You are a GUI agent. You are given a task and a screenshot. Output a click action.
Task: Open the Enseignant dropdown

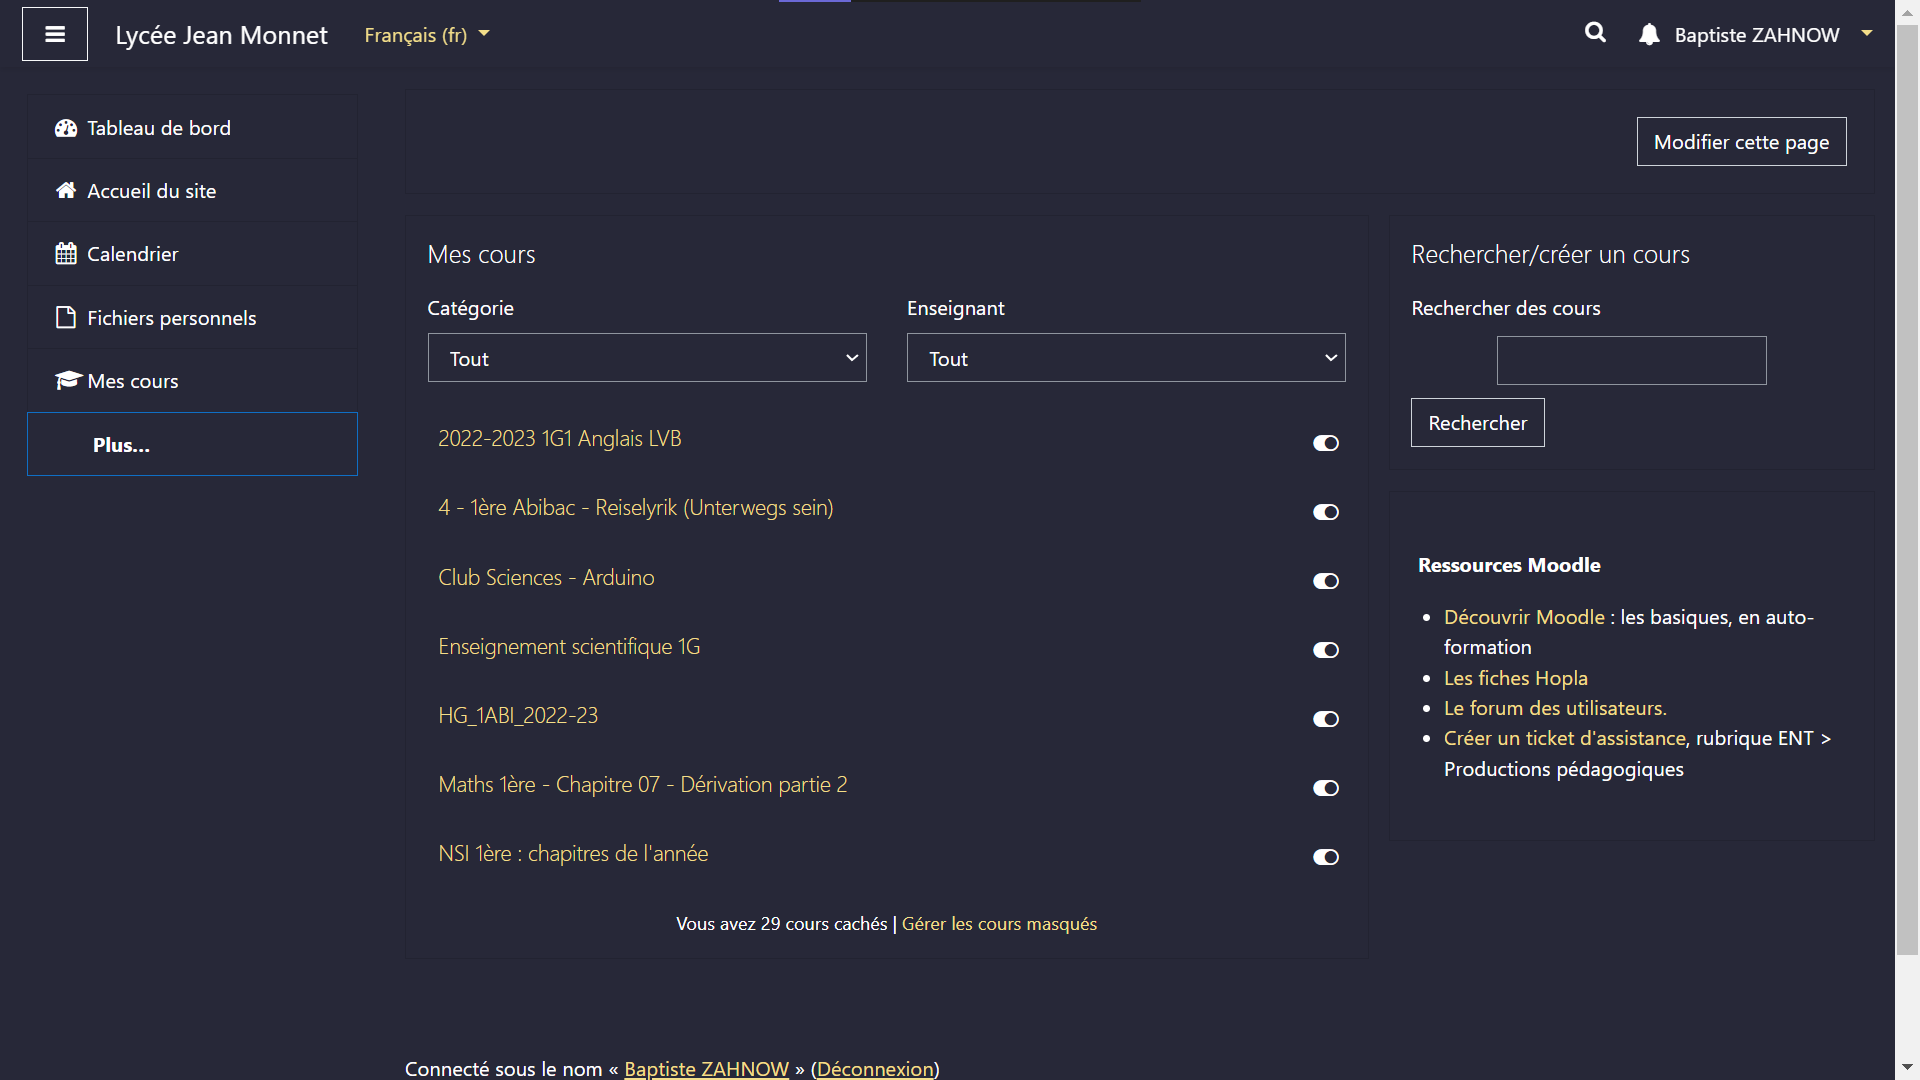tap(1126, 358)
